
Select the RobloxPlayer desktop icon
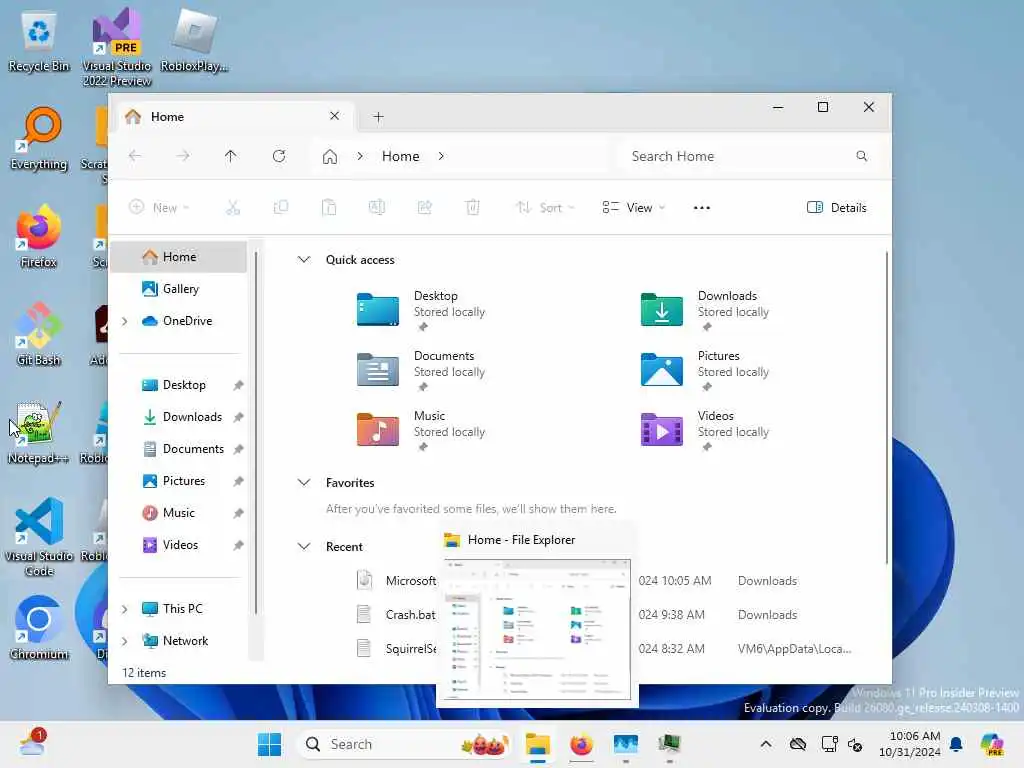(x=194, y=41)
